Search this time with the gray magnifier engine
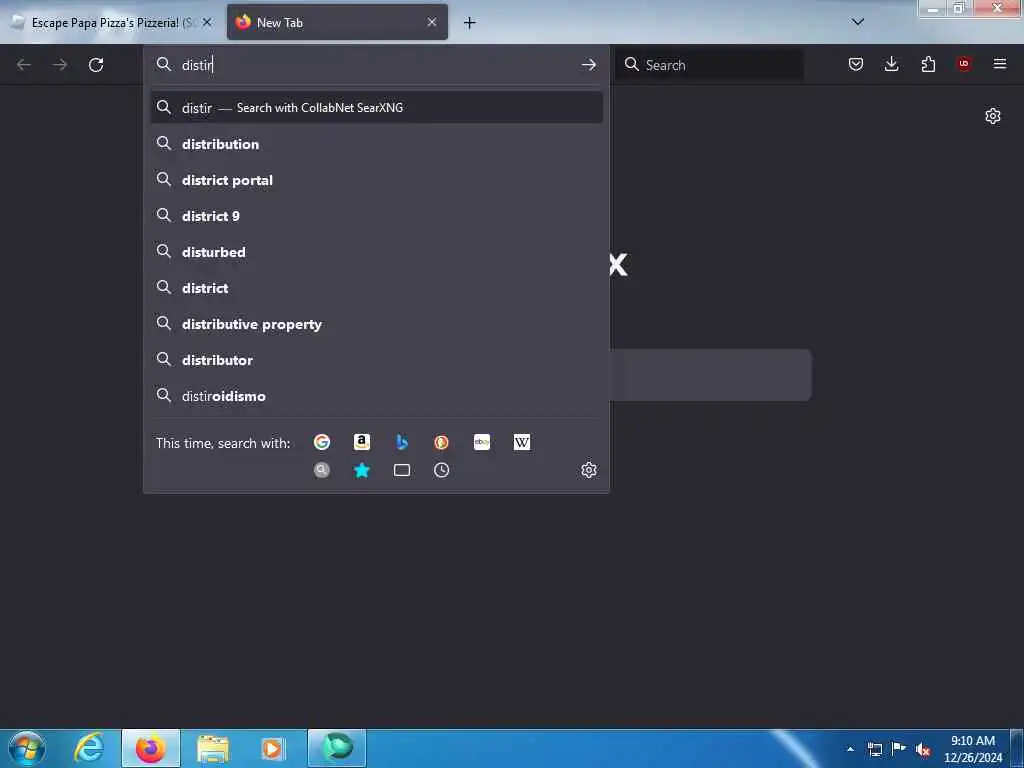 point(321,470)
